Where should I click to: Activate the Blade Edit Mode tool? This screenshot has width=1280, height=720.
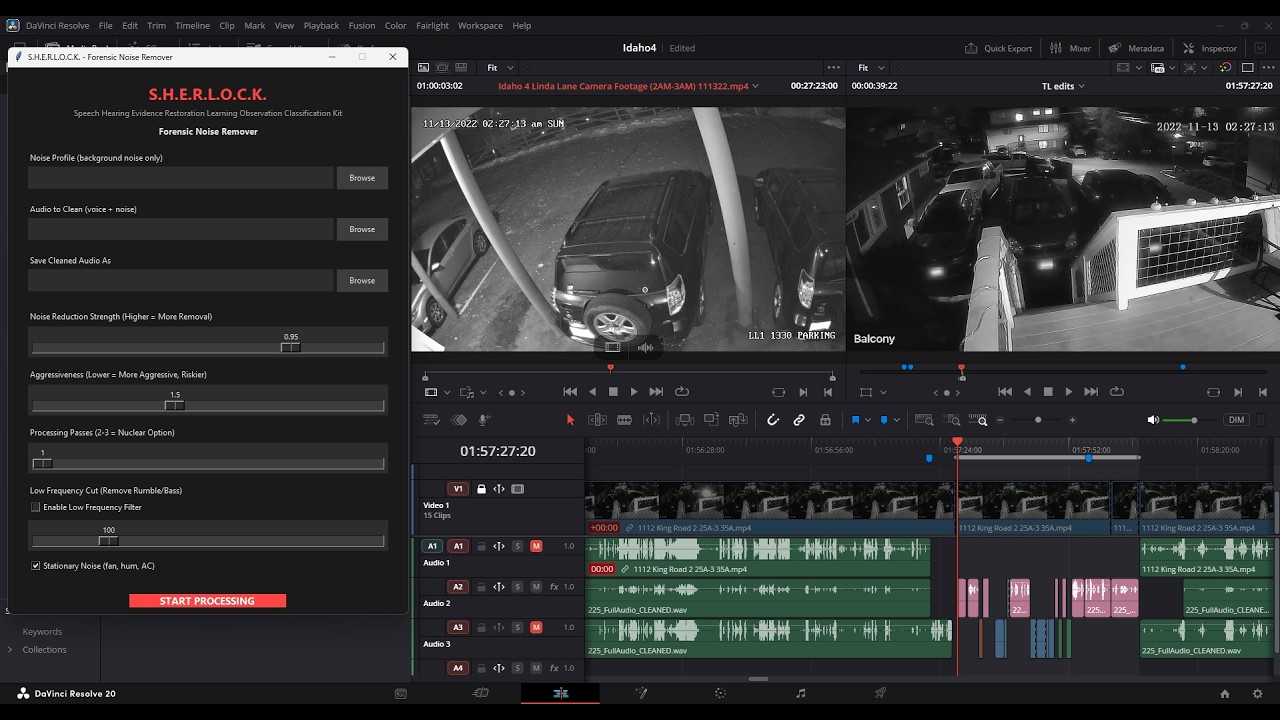(624, 420)
